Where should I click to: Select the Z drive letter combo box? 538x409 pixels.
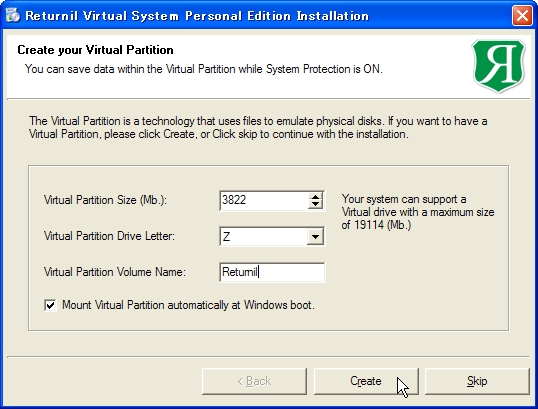tap(272, 236)
